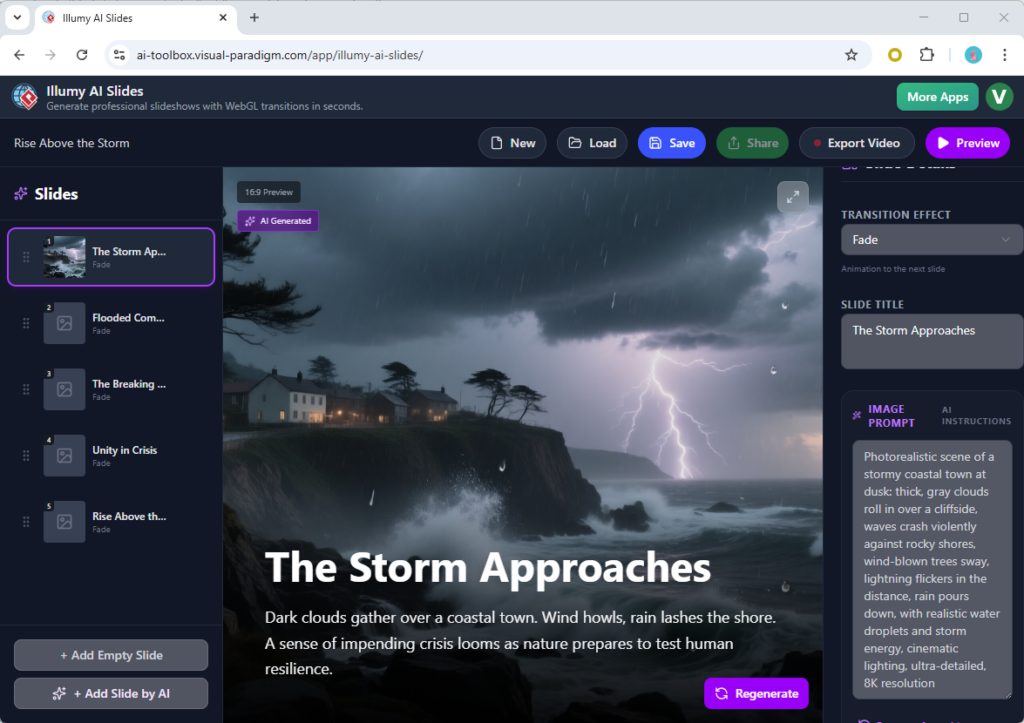Click the Illumy AI Slides logo
This screenshot has height=723, width=1024.
pyautogui.click(x=24, y=97)
